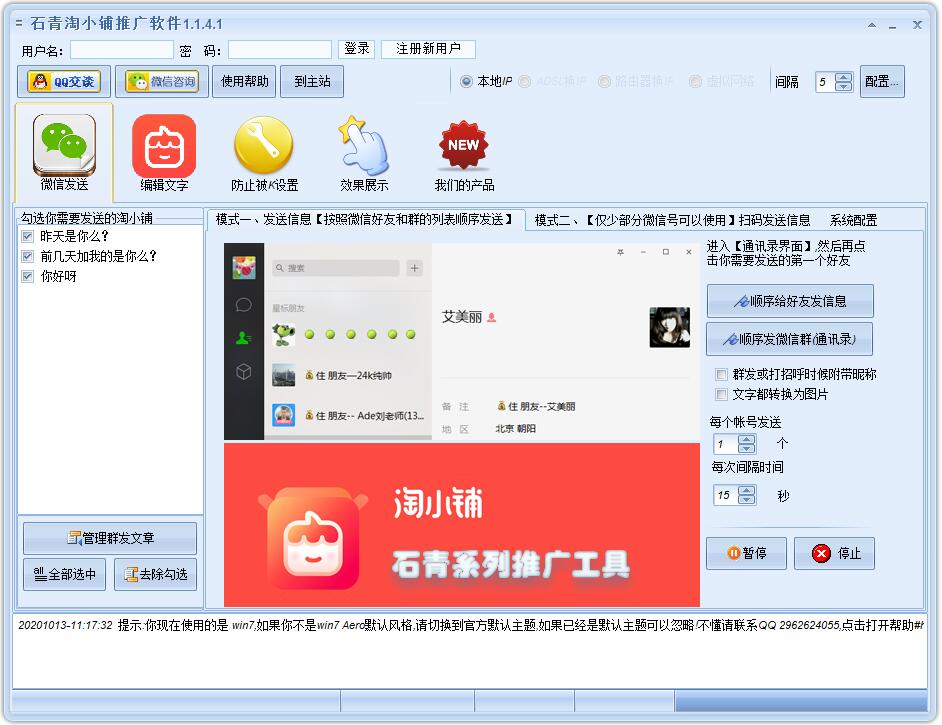The image size is (942, 725).
Task: Open the 效果展示 showcase icon
Action: pos(364,153)
